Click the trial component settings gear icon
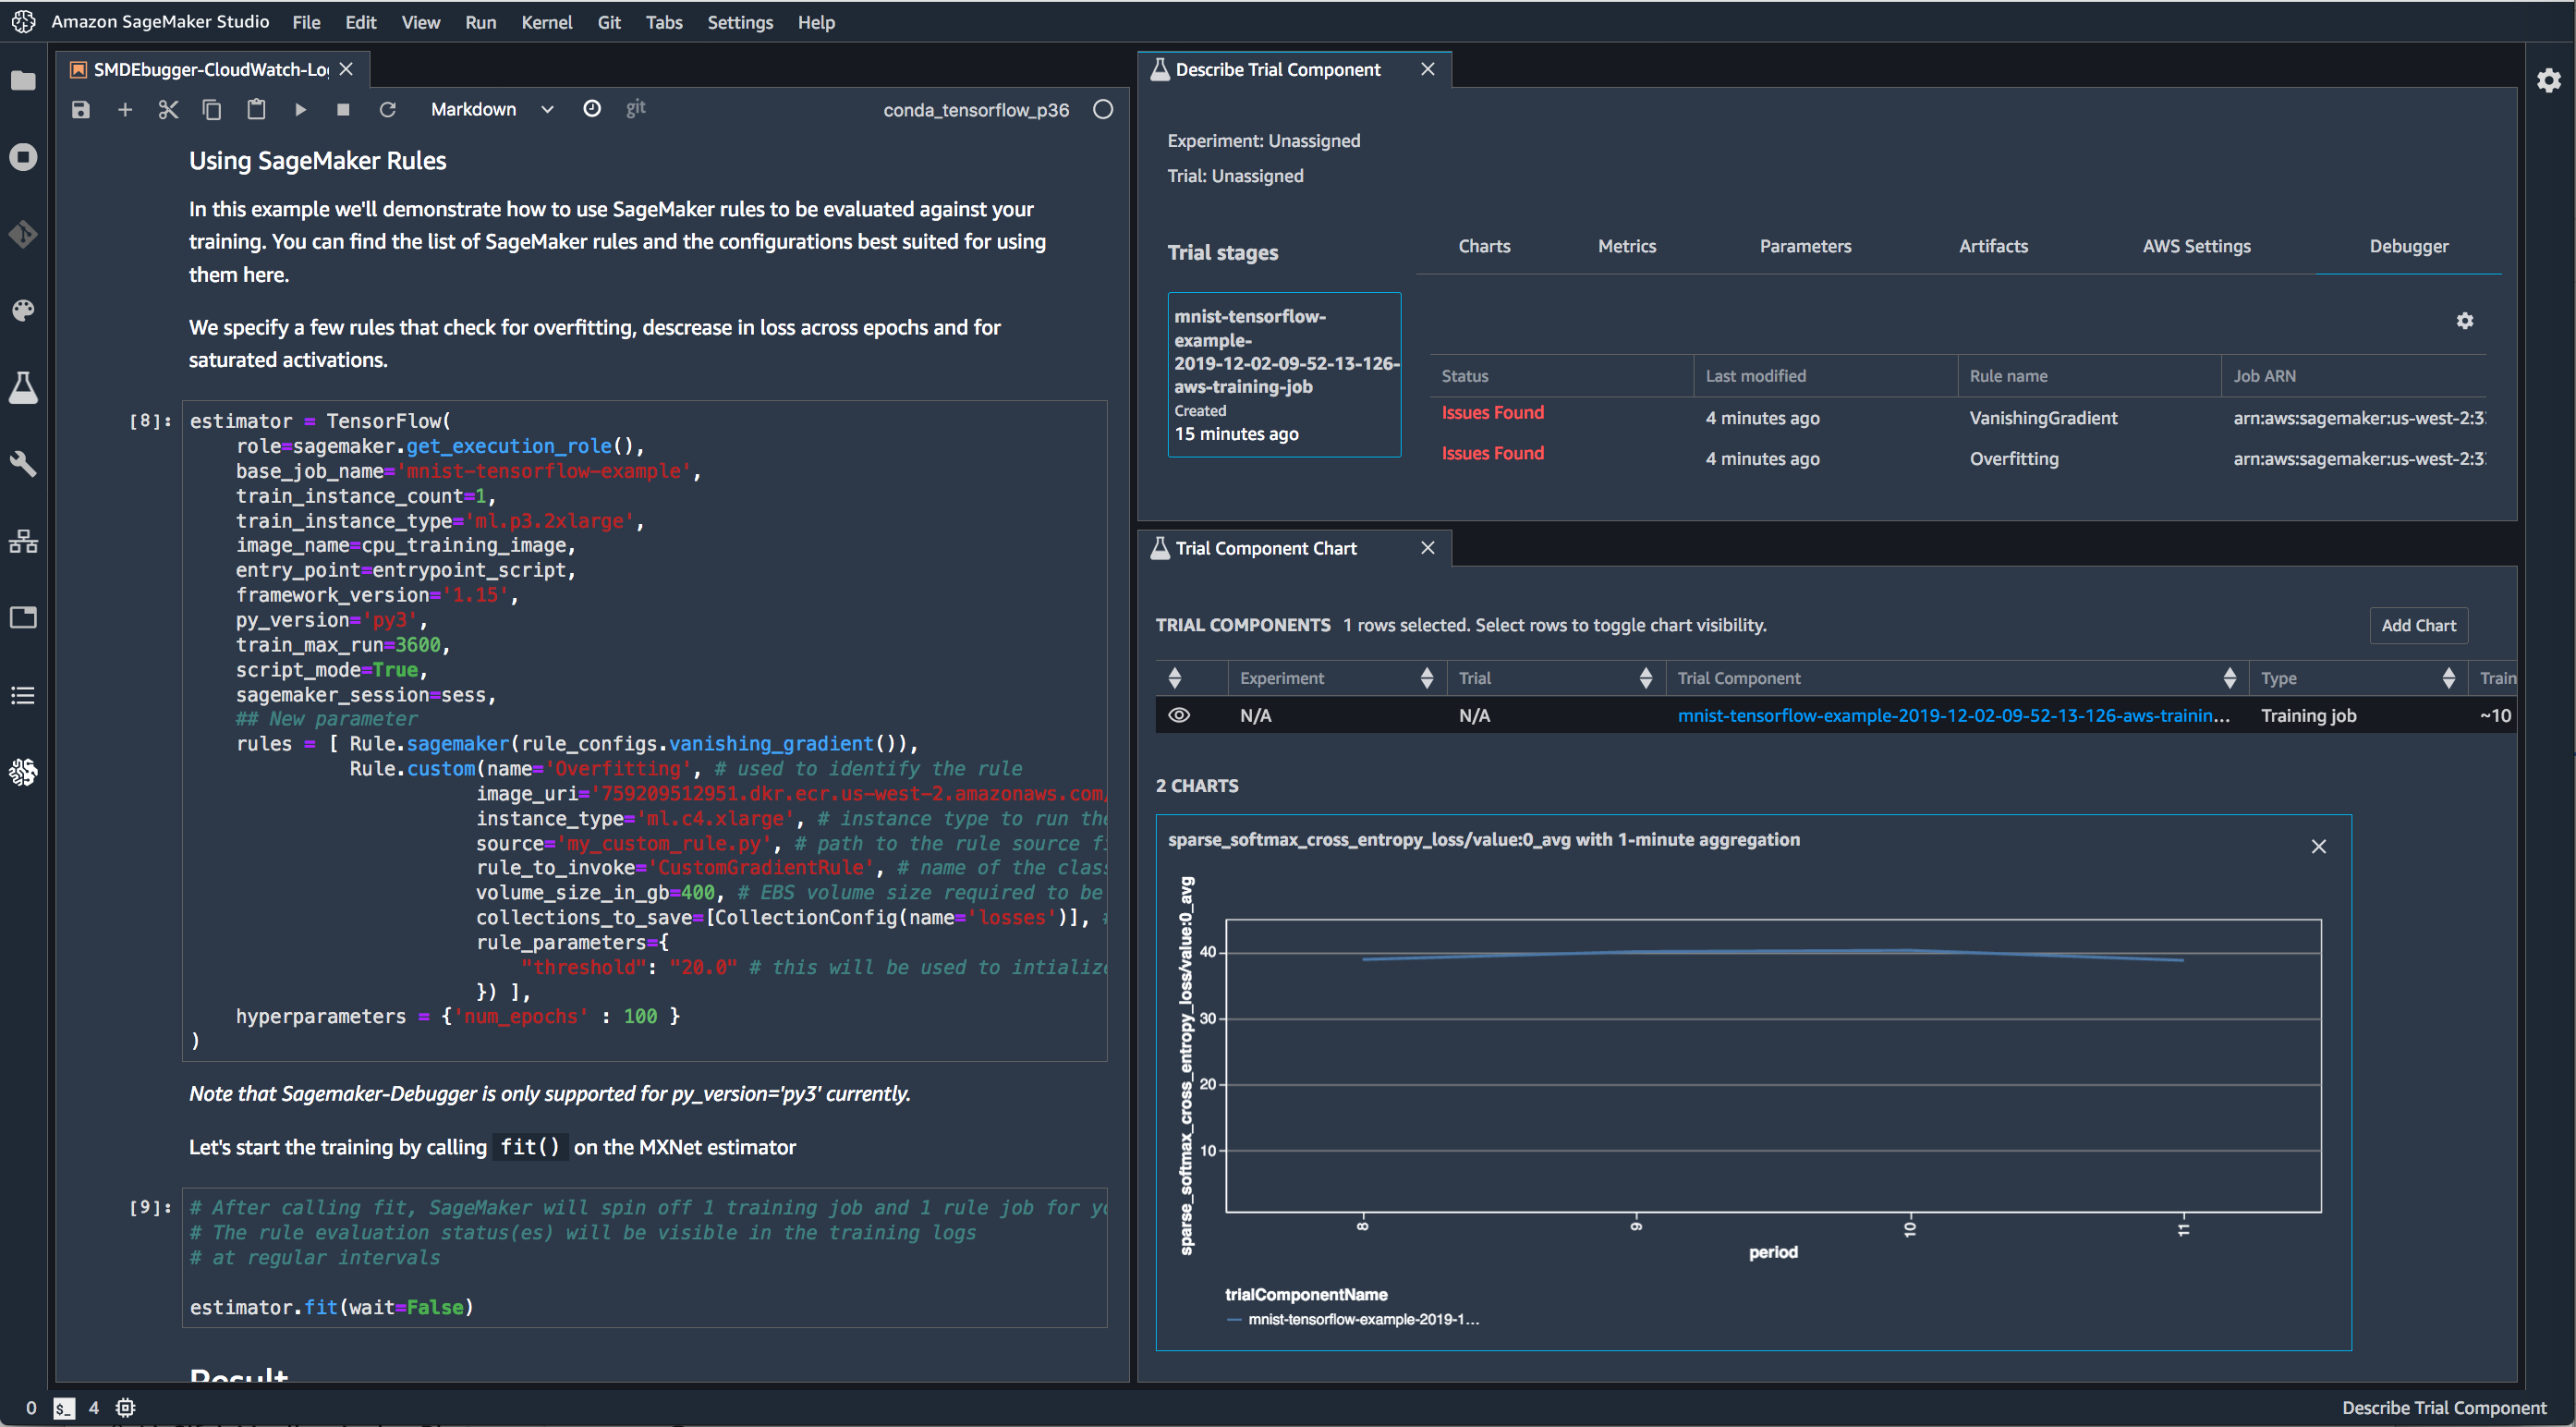 [x=2465, y=320]
